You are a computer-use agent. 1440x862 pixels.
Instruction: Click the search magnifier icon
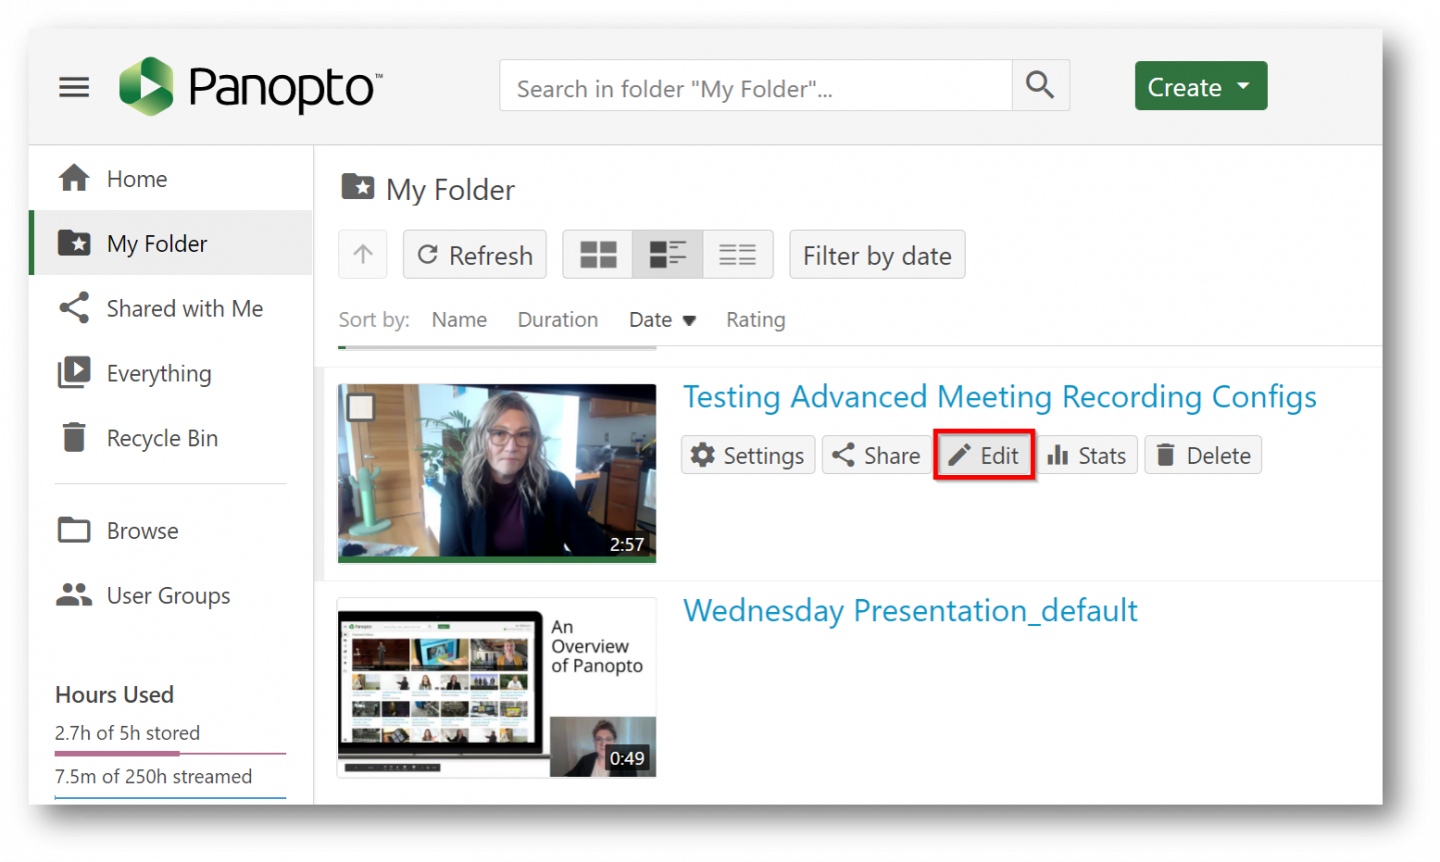pyautogui.click(x=1040, y=85)
